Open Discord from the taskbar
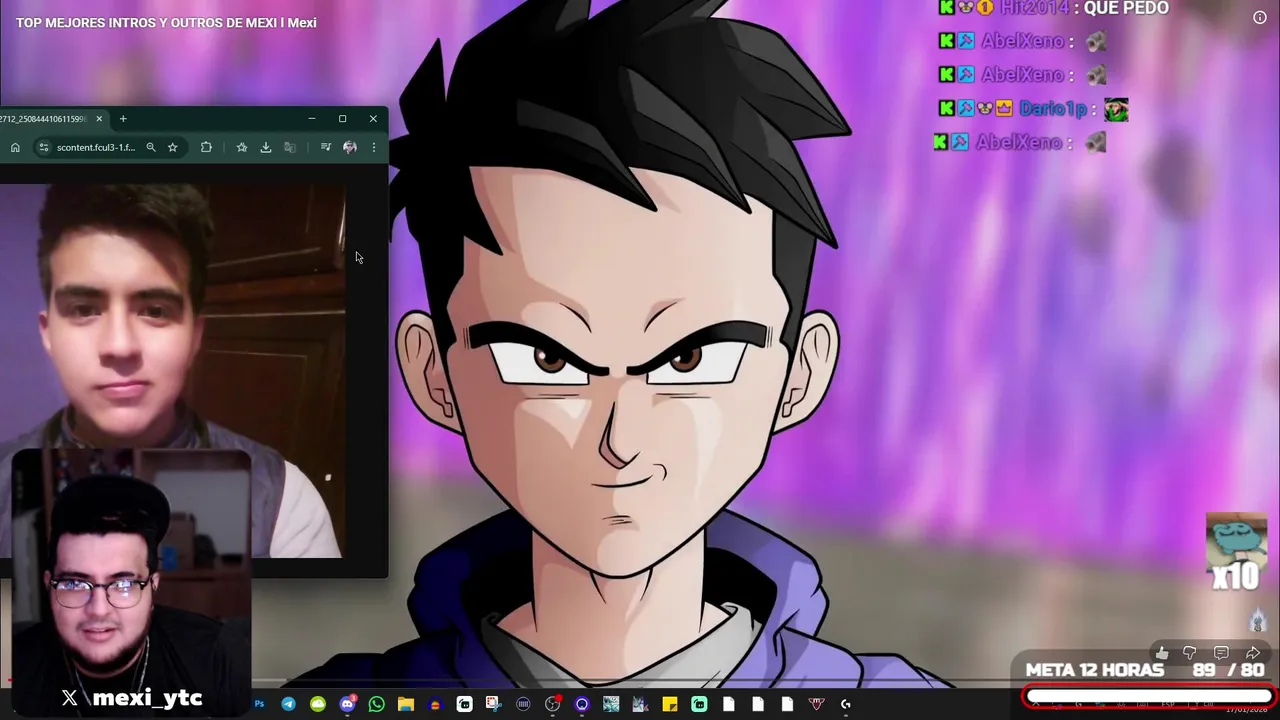Image resolution: width=1280 pixels, height=720 pixels. (347, 704)
